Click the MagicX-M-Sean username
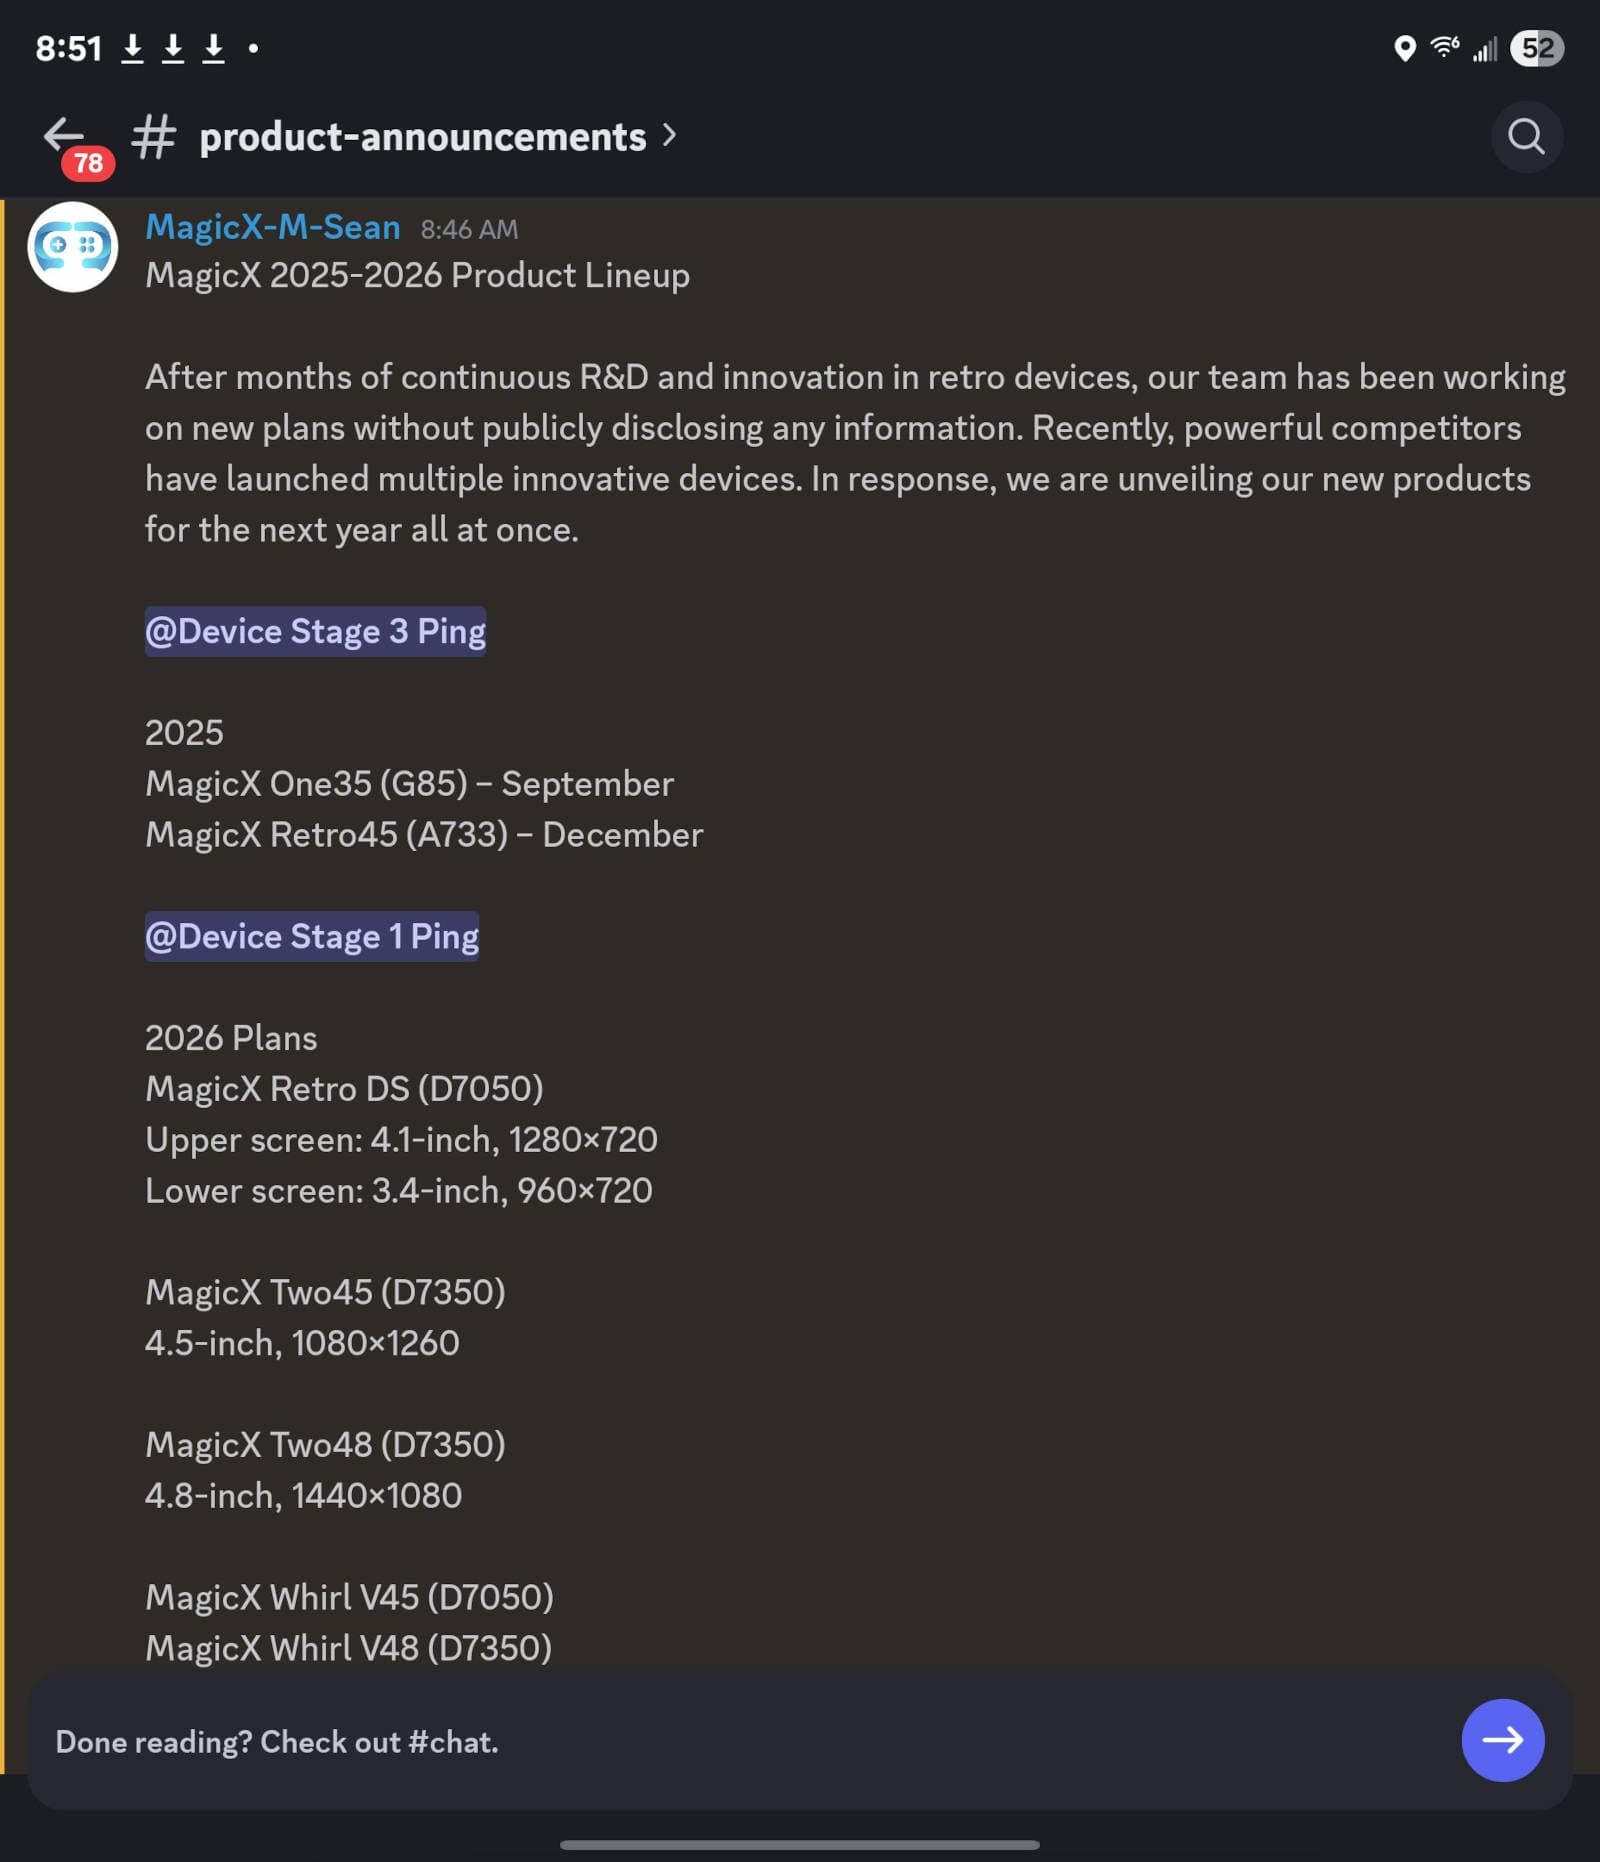1600x1862 pixels. 272,227
